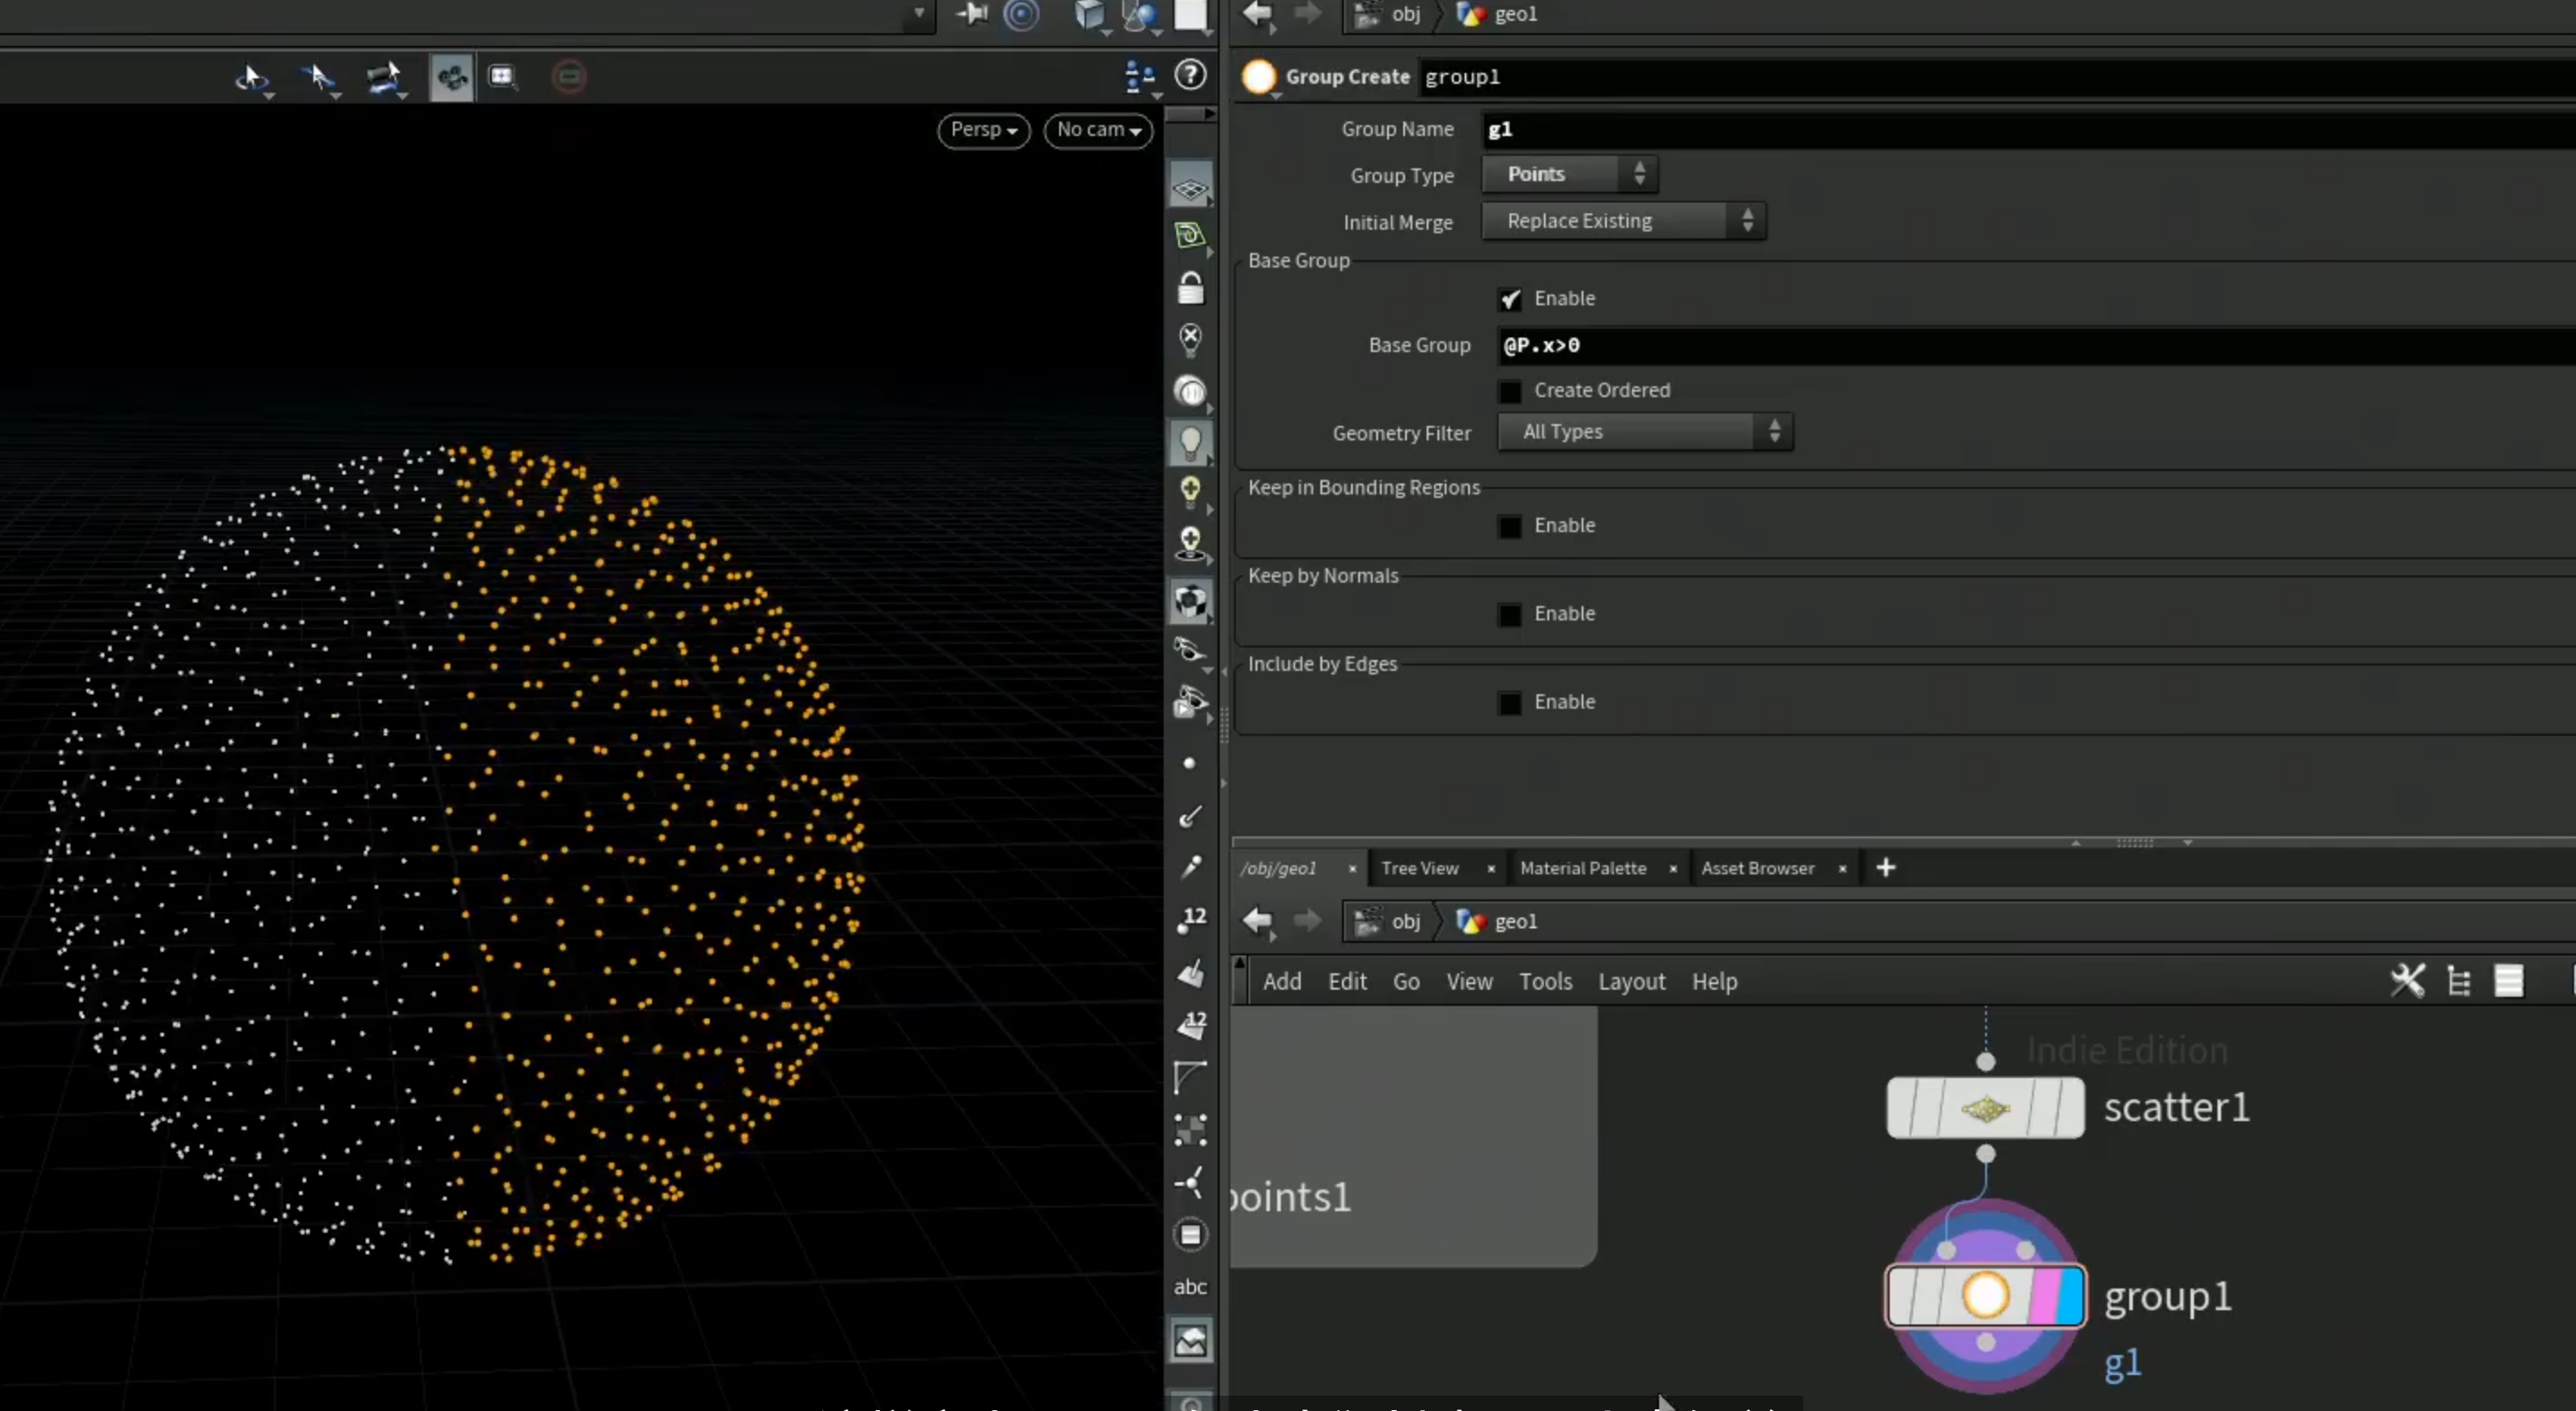The width and height of the screenshot is (2576, 1411).
Task: Click the back arrow in parameter pane
Action: [1257, 14]
